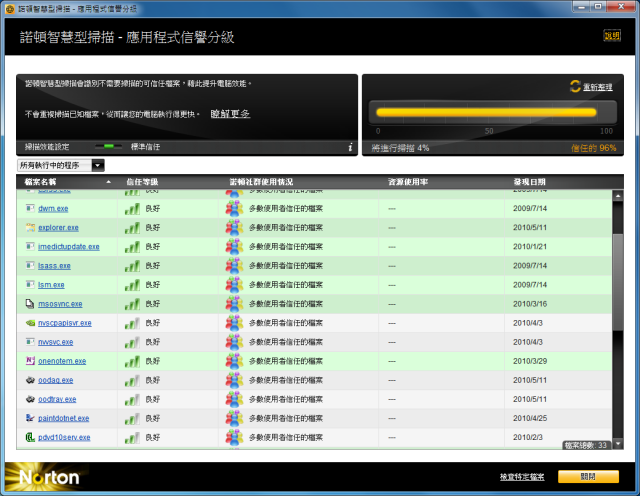Viewport: 640px width, 496px height.
Task: Click the oodtray.exe program icon
Action: point(30,399)
